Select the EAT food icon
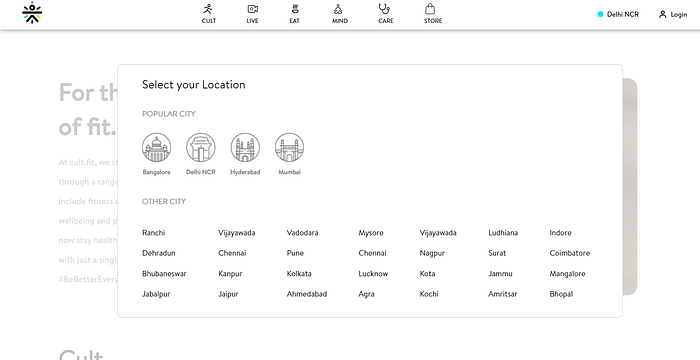This screenshot has height=360, width=700. (x=295, y=9)
